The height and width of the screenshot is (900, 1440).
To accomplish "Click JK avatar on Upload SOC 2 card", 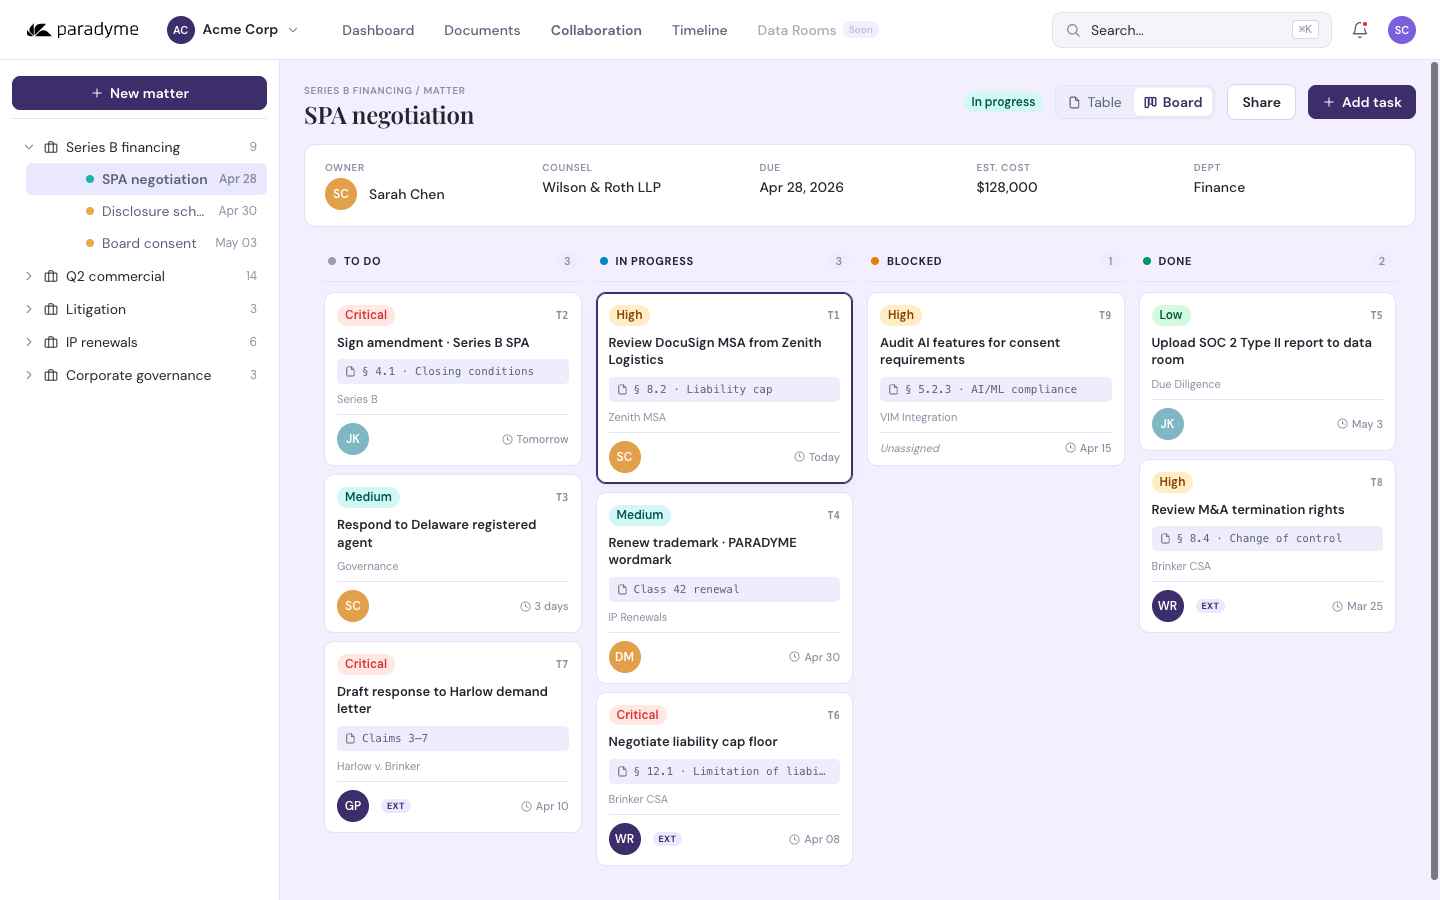I will tap(1168, 424).
